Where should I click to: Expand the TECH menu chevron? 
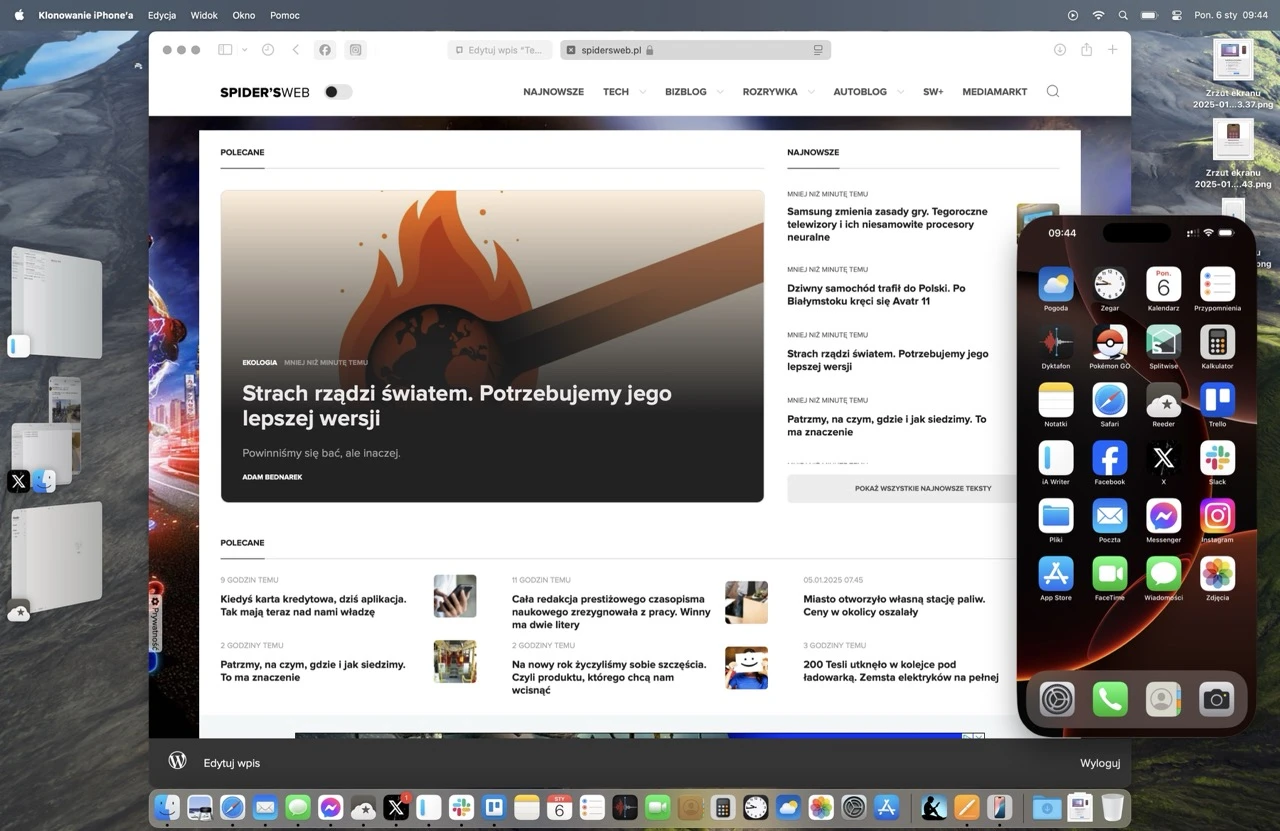pyautogui.click(x=643, y=92)
